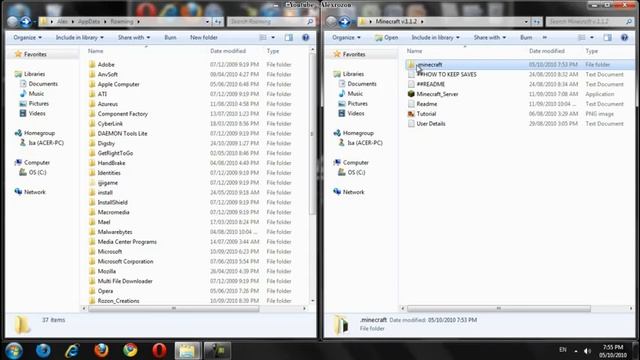Get help in the left Roaming window

(305, 38)
